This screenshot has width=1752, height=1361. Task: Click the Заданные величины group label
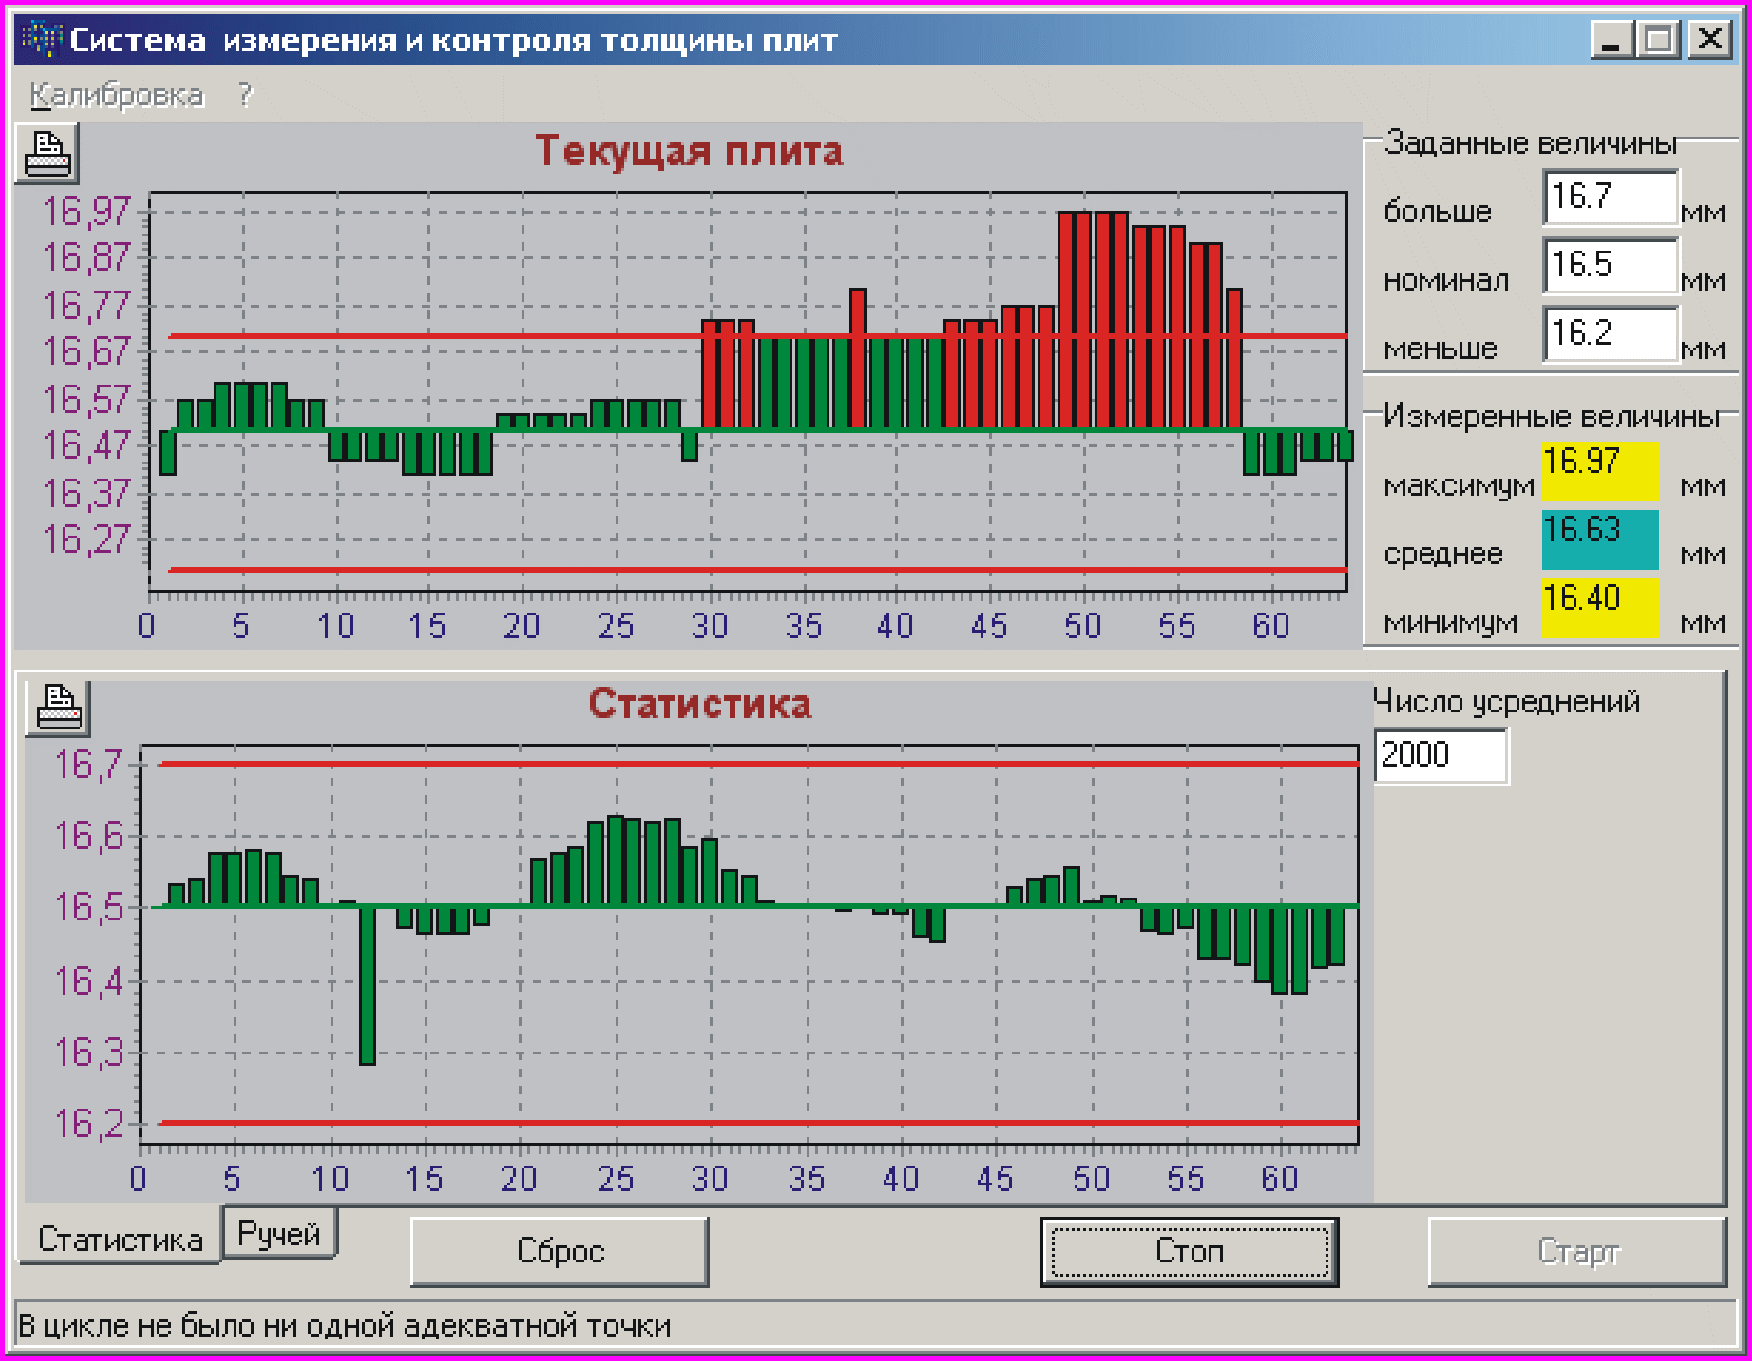point(1530,143)
